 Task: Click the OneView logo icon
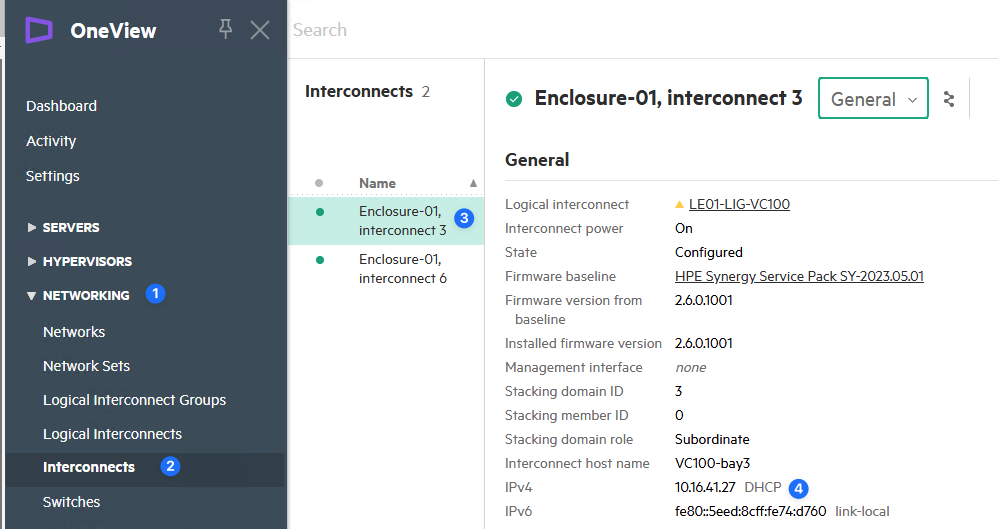tap(38, 31)
